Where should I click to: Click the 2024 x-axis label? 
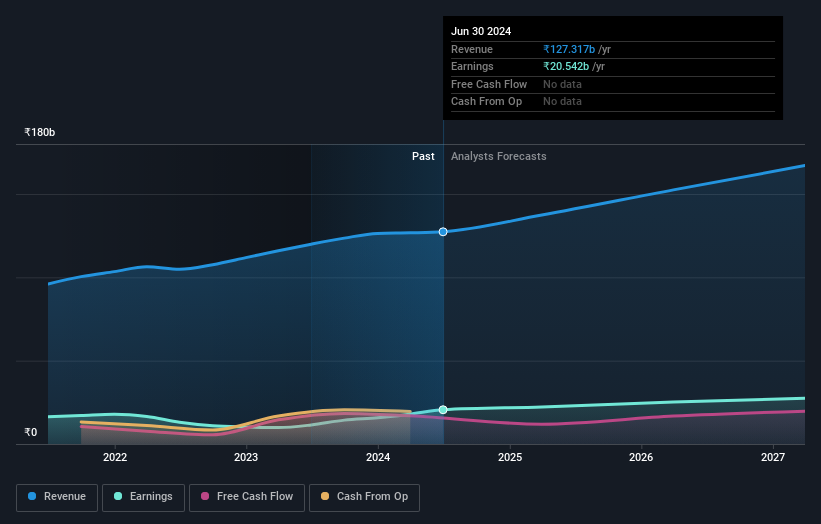pyautogui.click(x=378, y=458)
